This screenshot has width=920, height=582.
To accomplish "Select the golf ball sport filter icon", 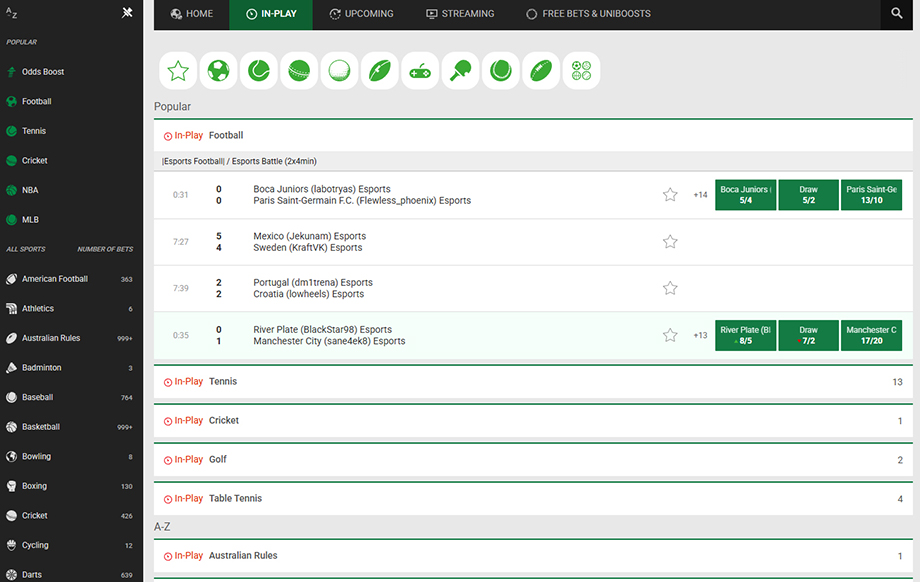I will pyautogui.click(x=340, y=71).
